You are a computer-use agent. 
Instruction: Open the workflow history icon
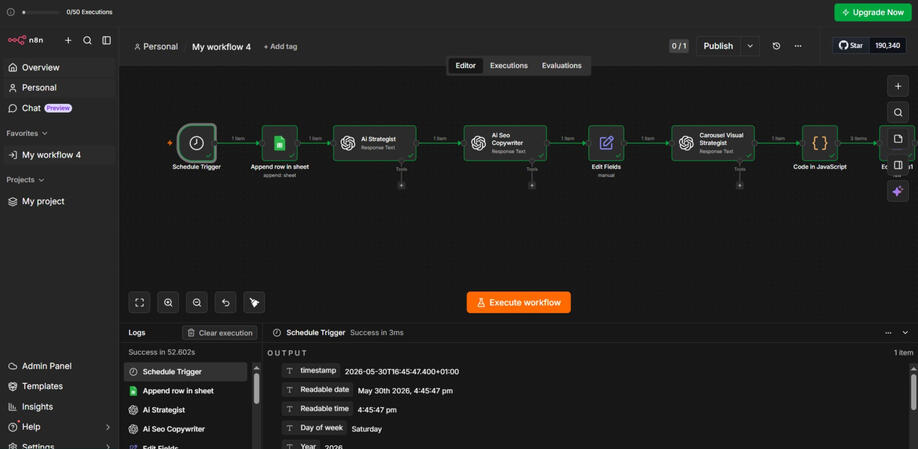tap(776, 46)
